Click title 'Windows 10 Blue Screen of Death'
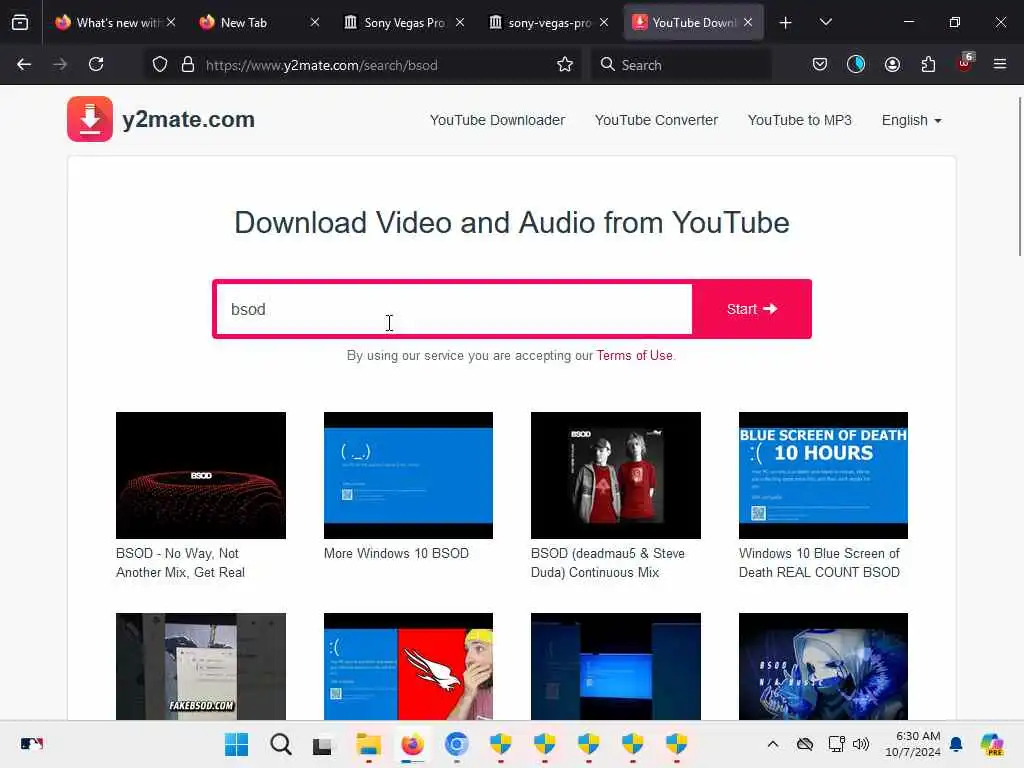Screen dimensions: 1024x768 (x=820, y=562)
